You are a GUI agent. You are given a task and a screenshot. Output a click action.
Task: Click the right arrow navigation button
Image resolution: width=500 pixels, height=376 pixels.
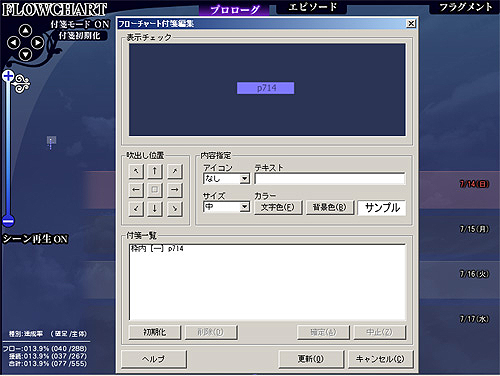pyautogui.click(x=37, y=43)
